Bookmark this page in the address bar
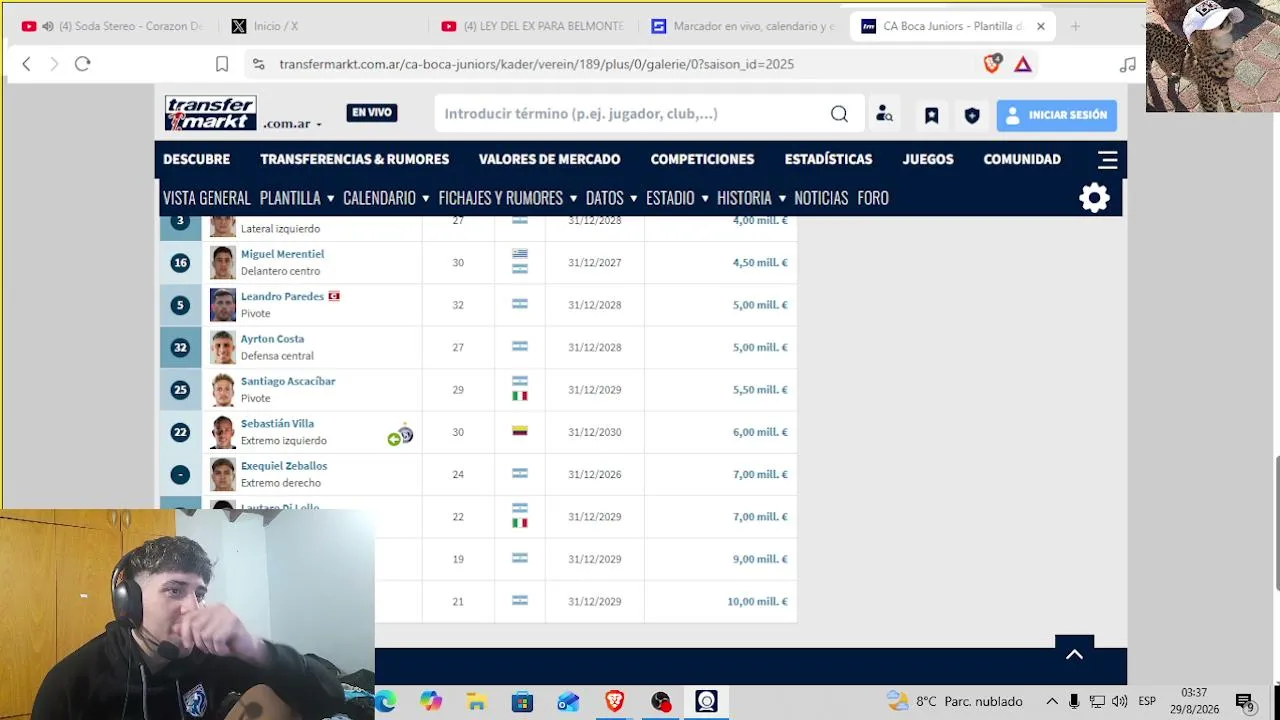Viewport: 1280px width, 720px height. 222,64
